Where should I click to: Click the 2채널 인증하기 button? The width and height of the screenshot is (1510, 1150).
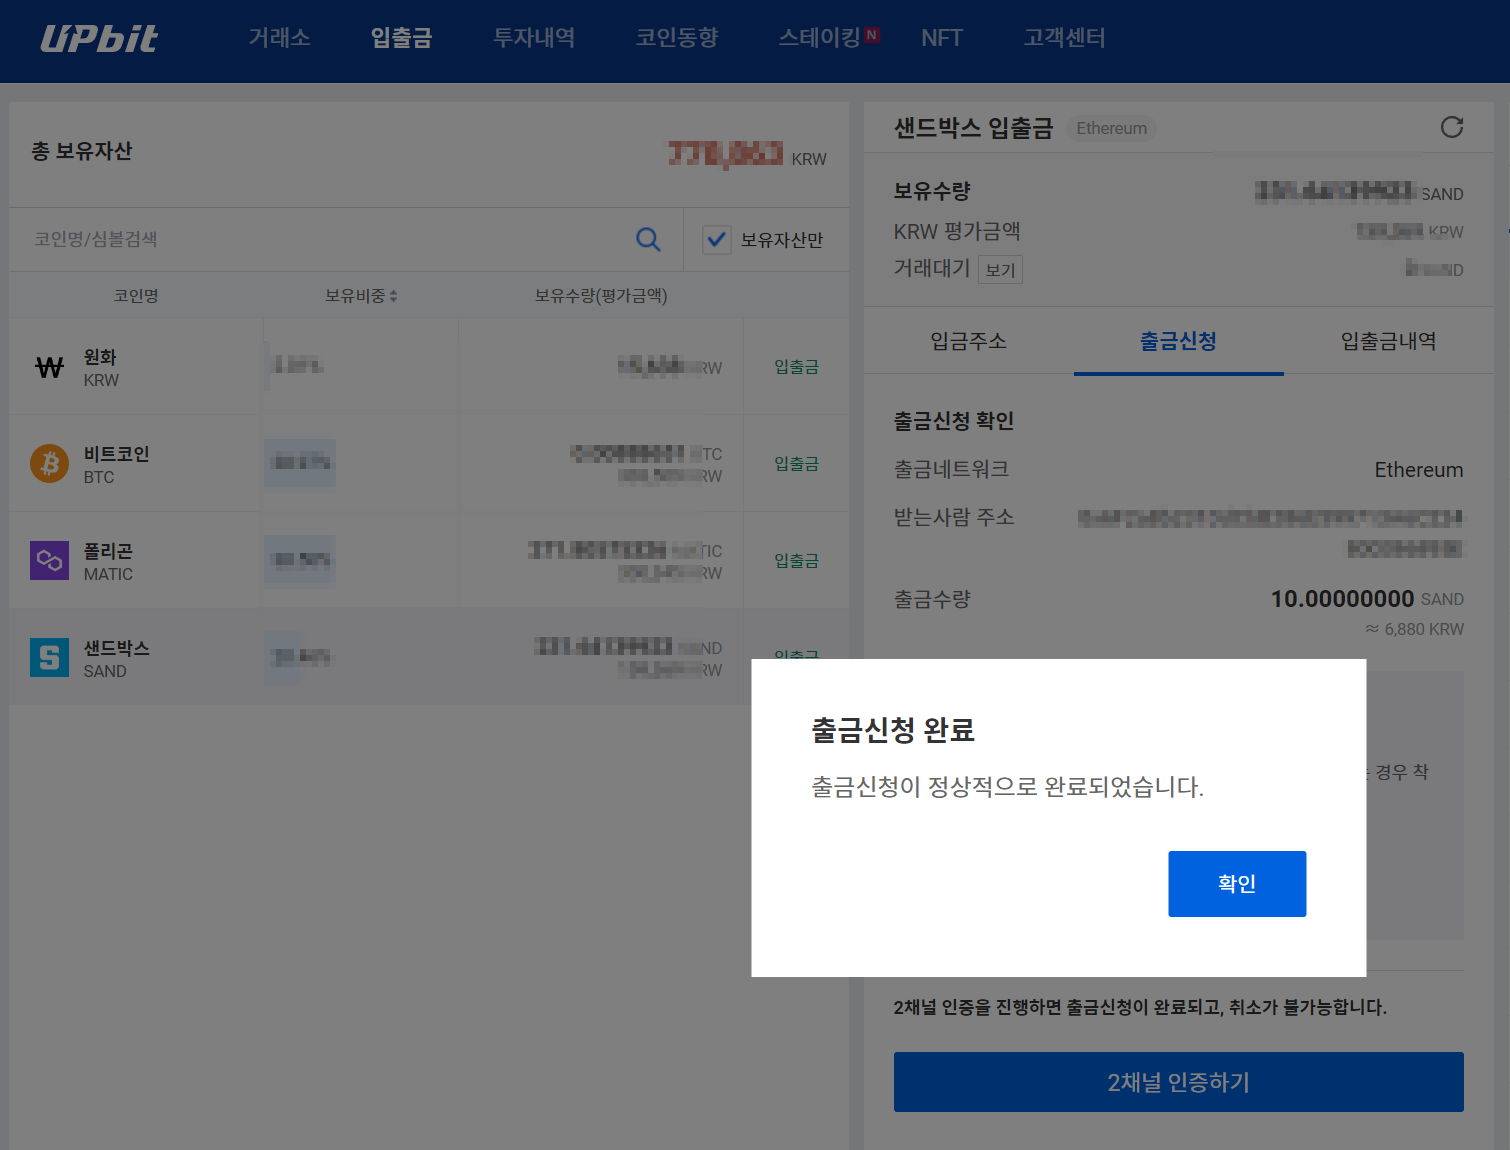click(x=1179, y=1082)
